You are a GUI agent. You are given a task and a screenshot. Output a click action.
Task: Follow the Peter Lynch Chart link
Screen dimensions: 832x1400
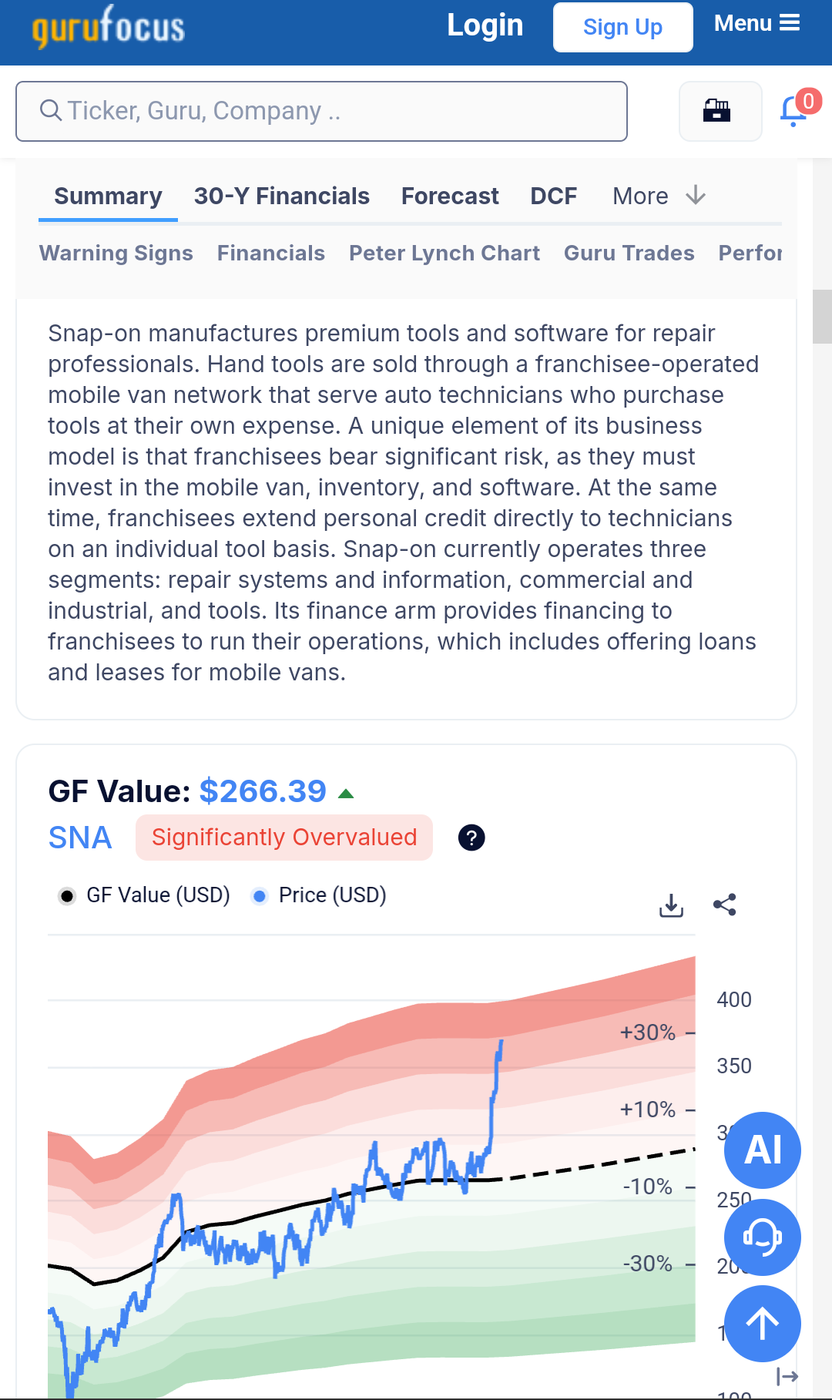coord(444,253)
